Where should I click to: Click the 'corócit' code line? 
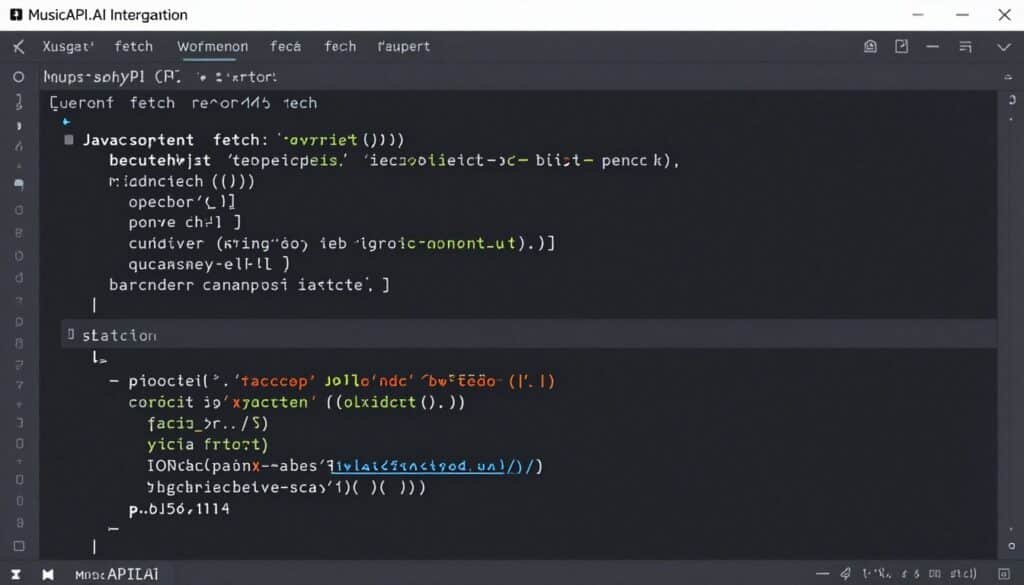point(296,402)
